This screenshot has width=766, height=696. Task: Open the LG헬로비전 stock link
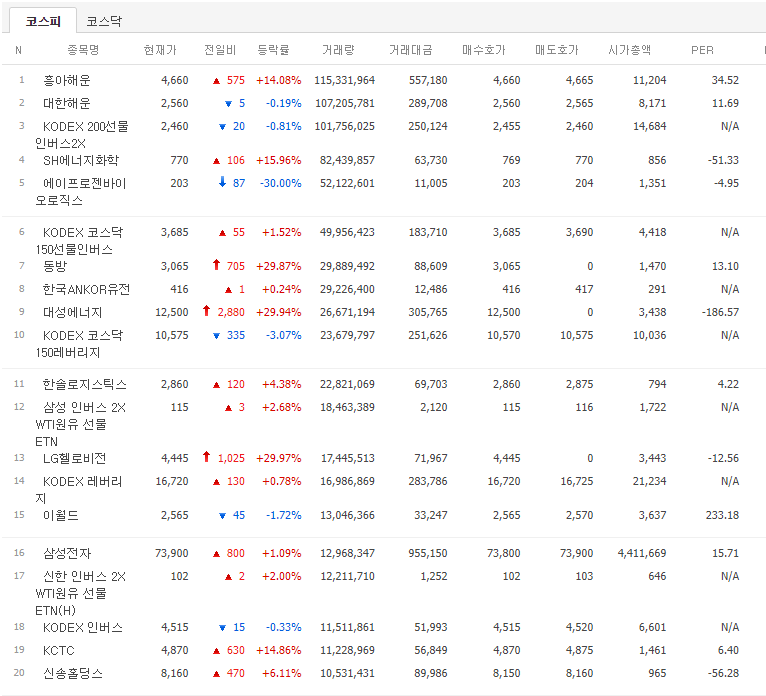[x=74, y=458]
